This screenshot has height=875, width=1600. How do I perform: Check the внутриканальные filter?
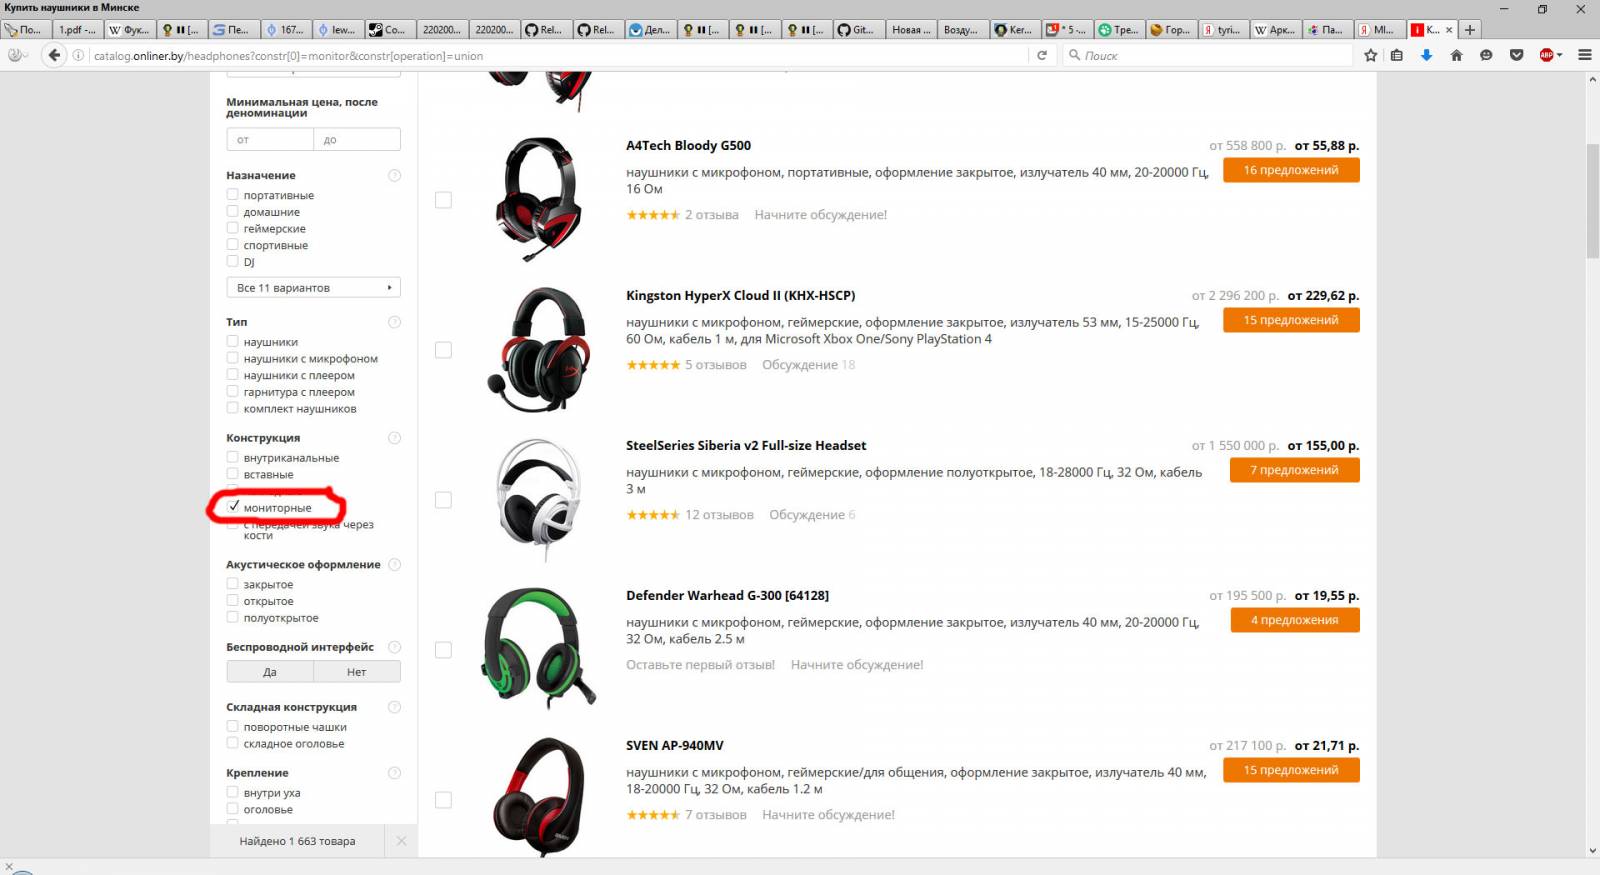(232, 457)
